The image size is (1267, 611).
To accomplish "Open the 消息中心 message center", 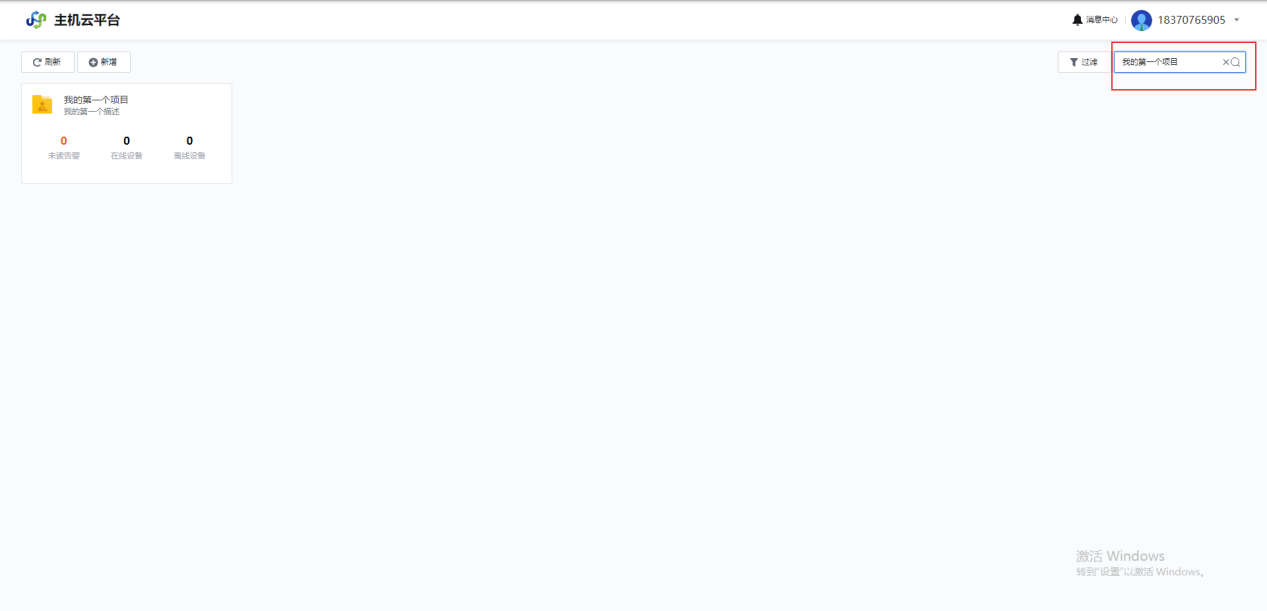I will click(x=1102, y=20).
